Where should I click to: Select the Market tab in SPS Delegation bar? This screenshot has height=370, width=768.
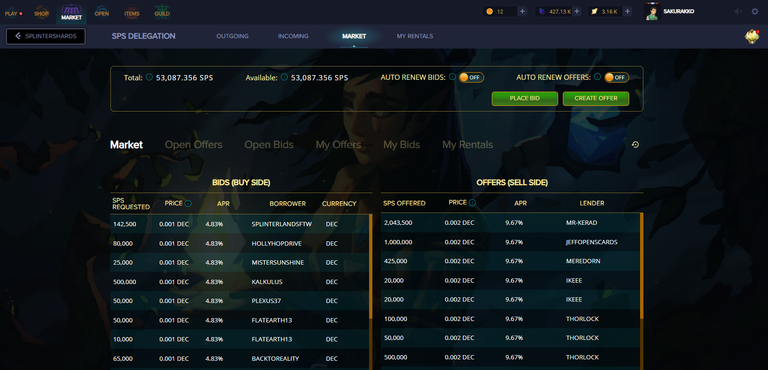click(x=354, y=36)
